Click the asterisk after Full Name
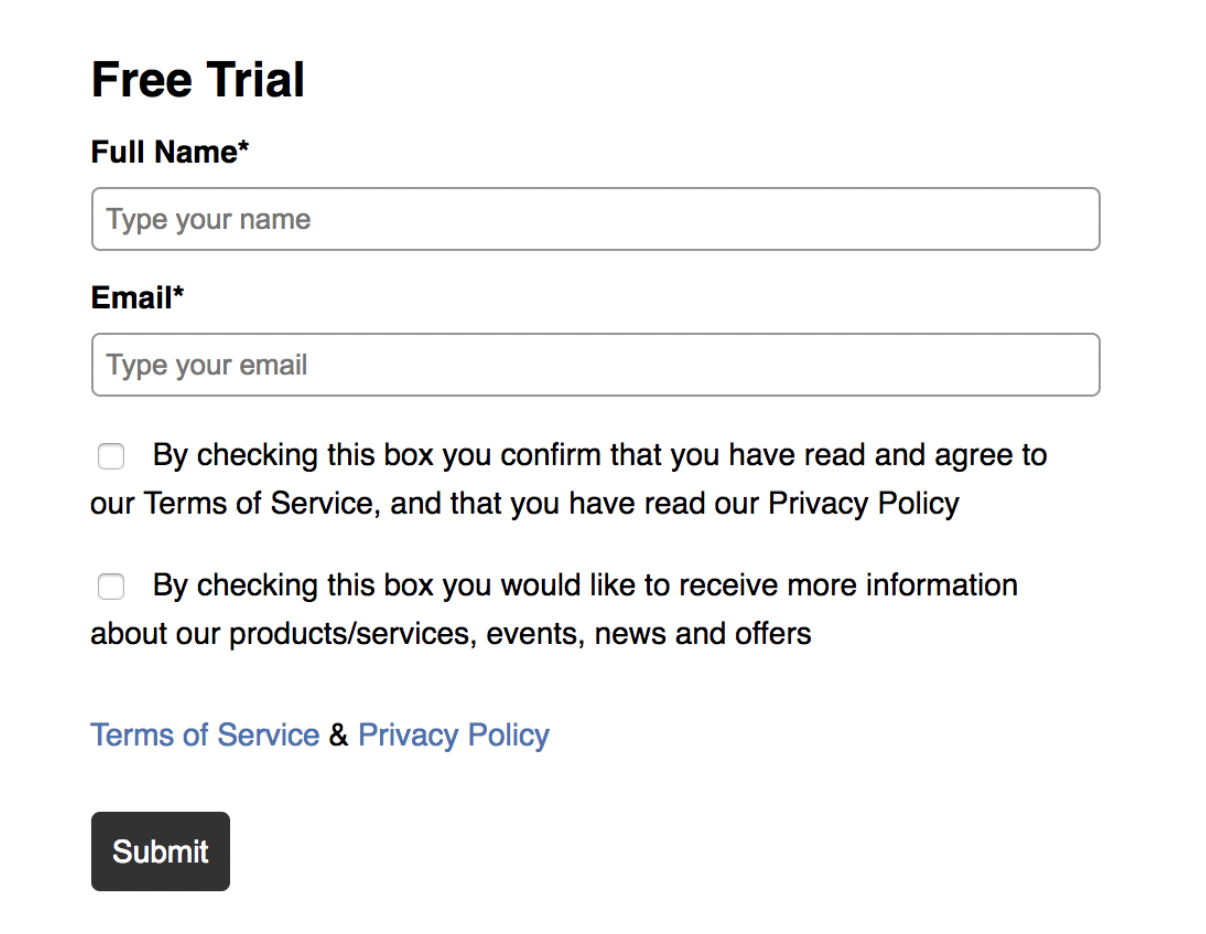Screen dimensions: 1206x934 pyautogui.click(x=243, y=149)
